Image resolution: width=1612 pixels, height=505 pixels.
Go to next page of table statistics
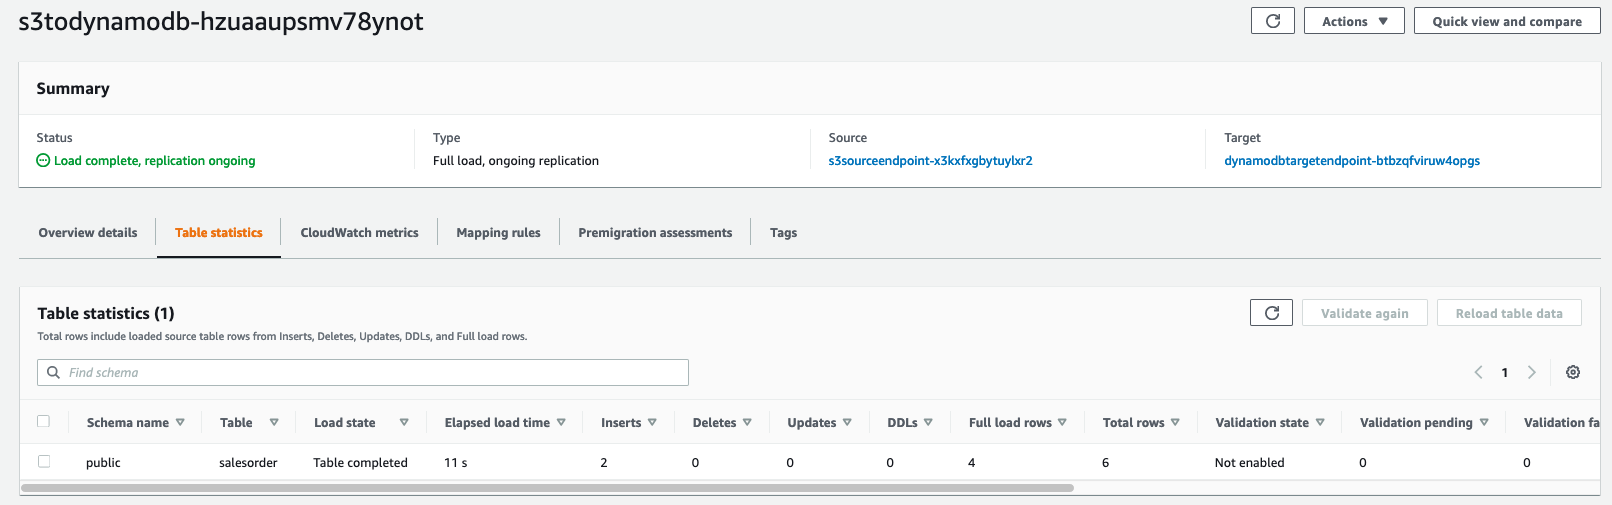click(x=1531, y=372)
